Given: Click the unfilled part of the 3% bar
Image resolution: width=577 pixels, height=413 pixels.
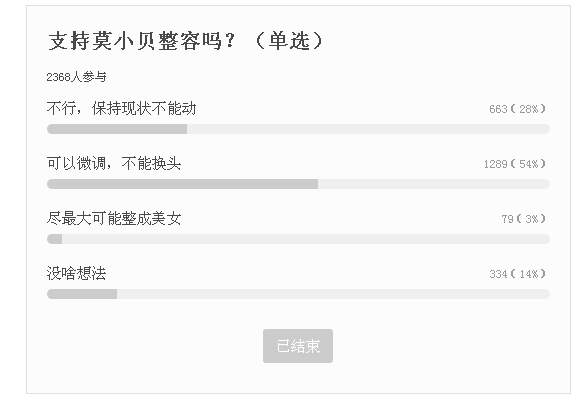Looking at the screenshot, I should [x=306, y=239].
